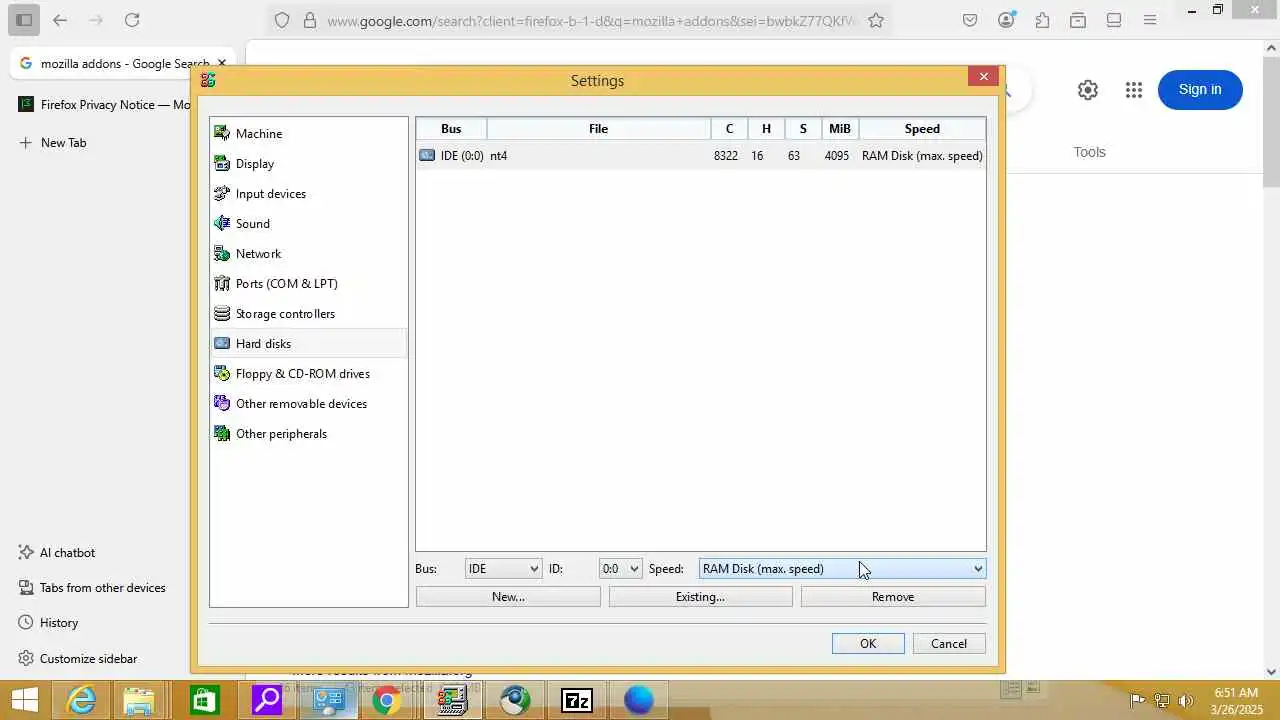Click the New... hard disk button
This screenshot has height=720, width=1280.
pyautogui.click(x=508, y=596)
